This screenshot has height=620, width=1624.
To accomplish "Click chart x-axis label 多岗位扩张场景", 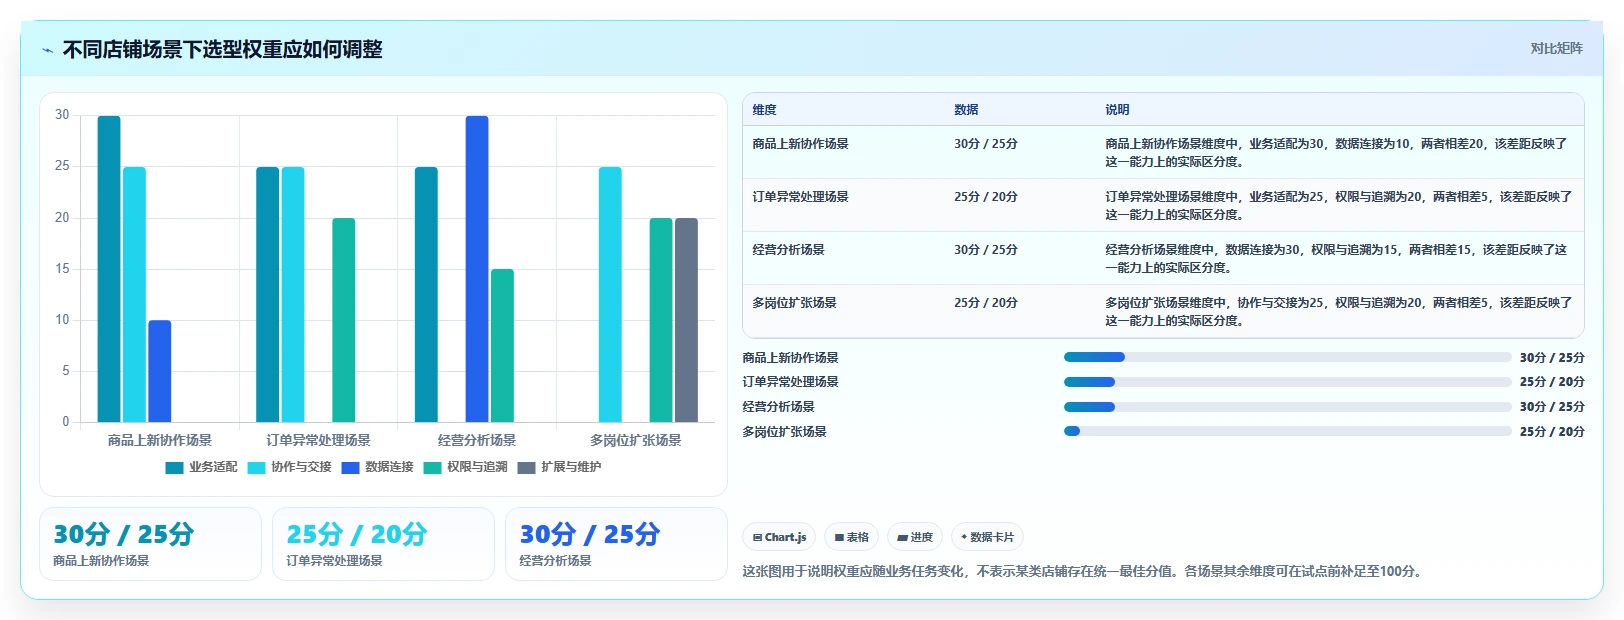I will pos(636,440).
